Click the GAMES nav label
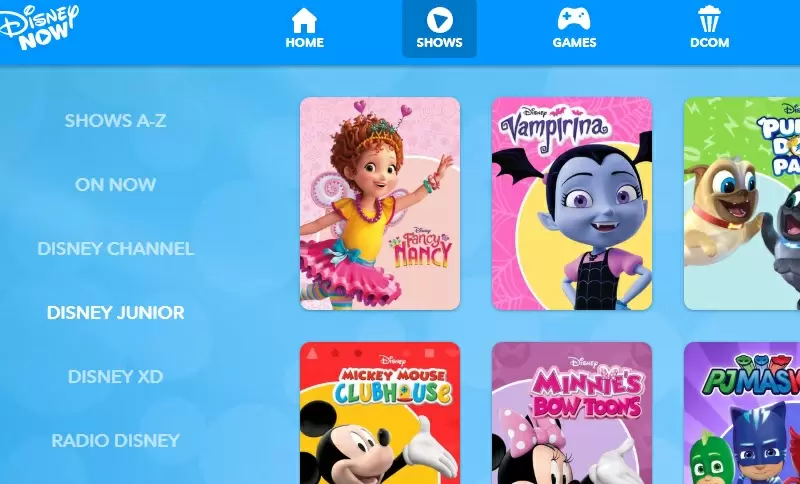Viewport: 800px width, 484px height. click(x=574, y=42)
